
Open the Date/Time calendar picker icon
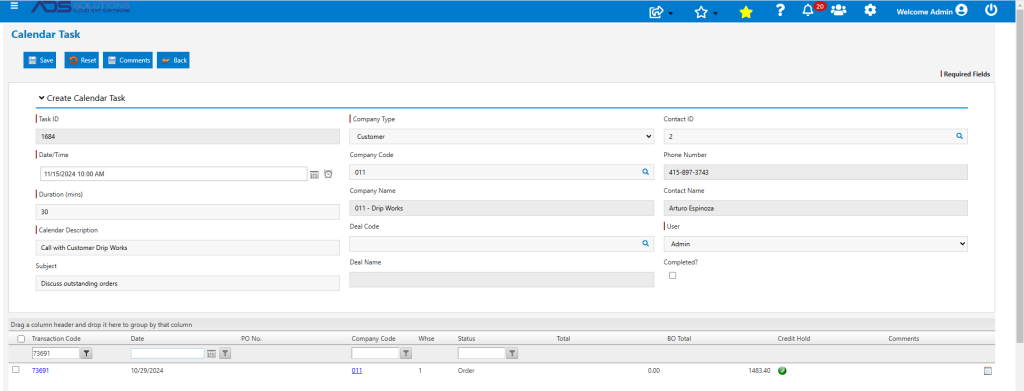(314, 174)
